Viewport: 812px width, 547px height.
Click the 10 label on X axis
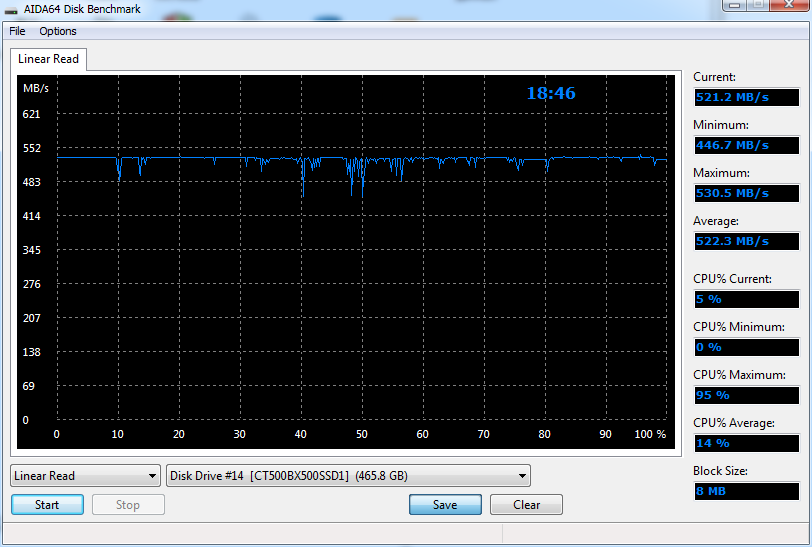click(118, 434)
